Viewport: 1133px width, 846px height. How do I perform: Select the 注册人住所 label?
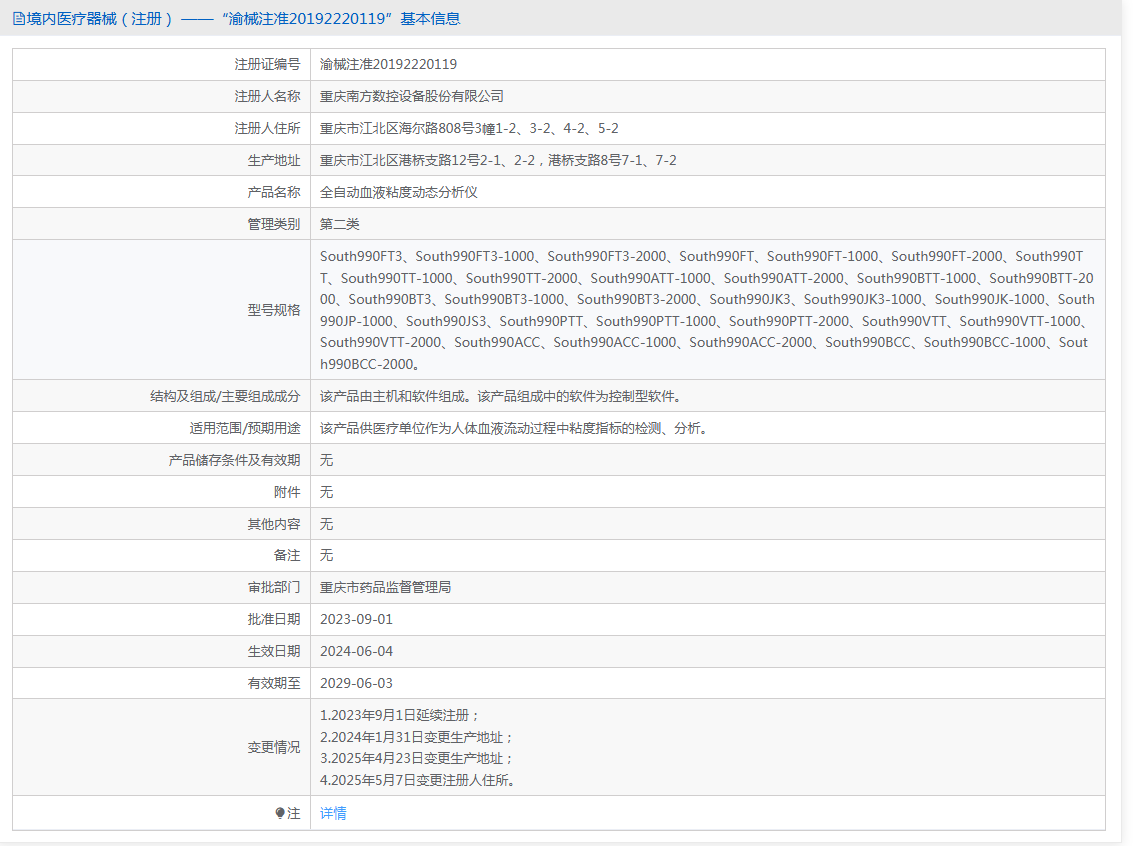[267, 129]
